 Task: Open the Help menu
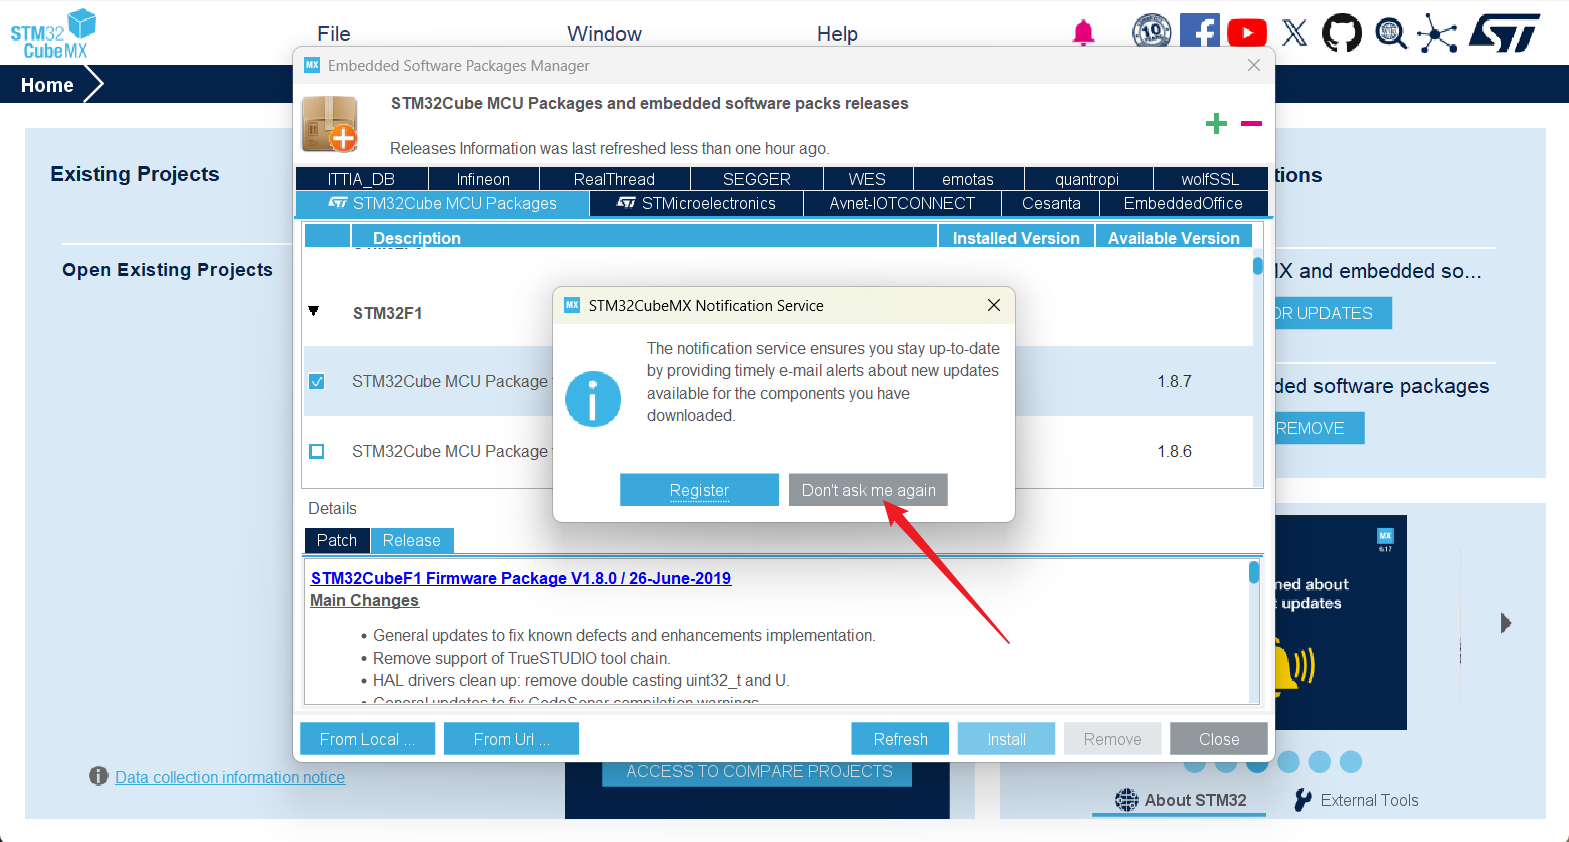[x=837, y=34]
